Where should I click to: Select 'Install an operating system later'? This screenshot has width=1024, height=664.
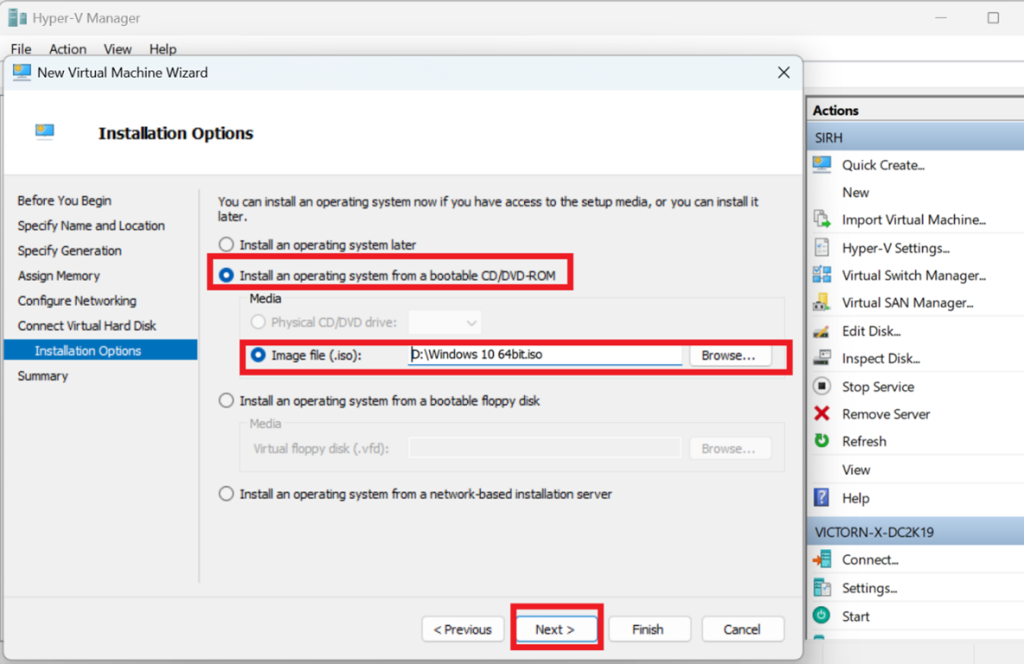pyautogui.click(x=227, y=245)
